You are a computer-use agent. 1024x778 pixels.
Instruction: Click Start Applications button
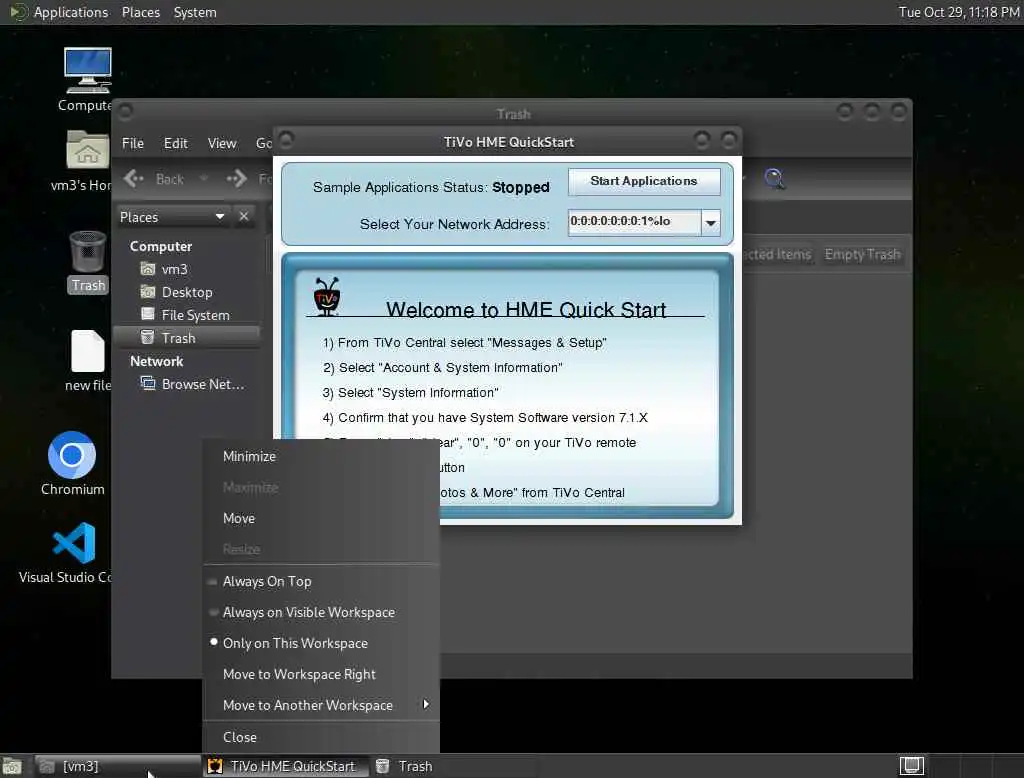click(643, 181)
